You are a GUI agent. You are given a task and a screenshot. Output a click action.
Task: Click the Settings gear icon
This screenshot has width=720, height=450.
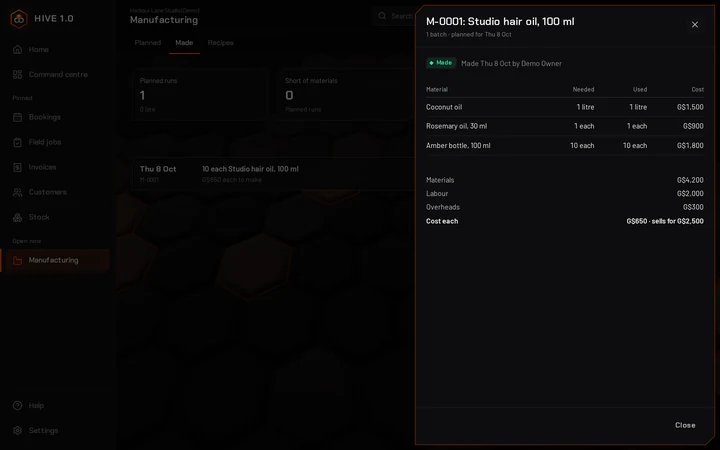[17, 430]
